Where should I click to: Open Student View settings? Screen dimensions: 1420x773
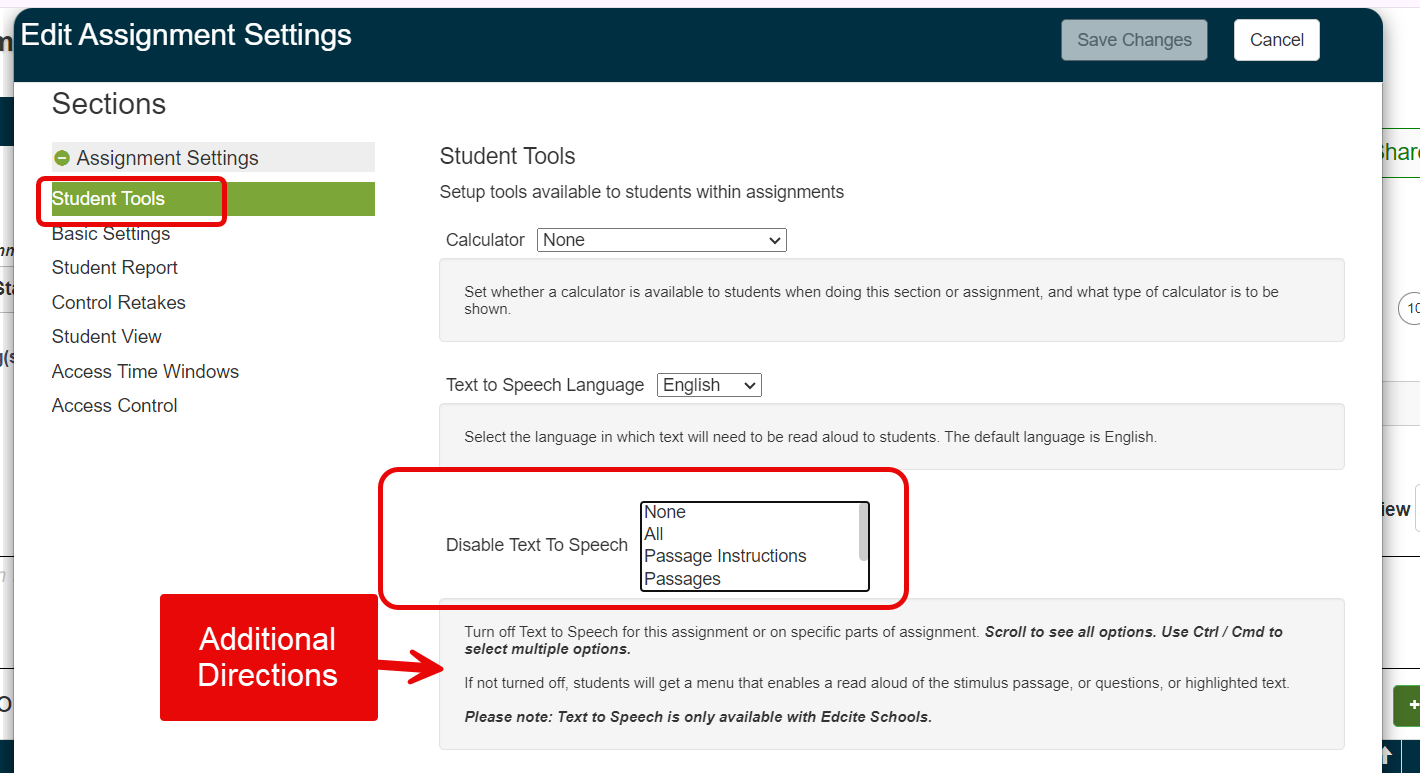[107, 337]
